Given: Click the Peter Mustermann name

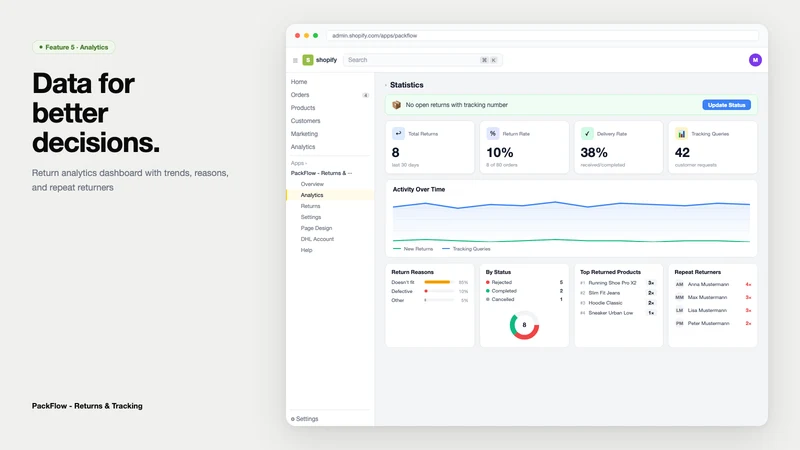Looking at the screenshot, I should tap(709, 323).
